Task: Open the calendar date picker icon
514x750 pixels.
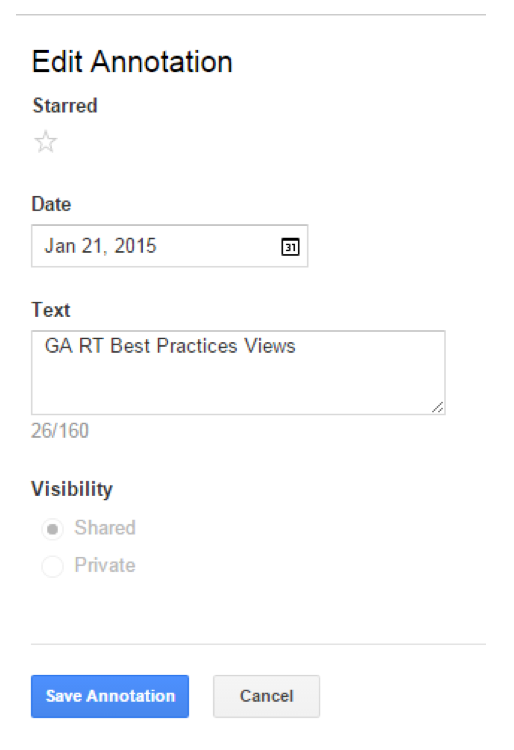Action: click(290, 247)
